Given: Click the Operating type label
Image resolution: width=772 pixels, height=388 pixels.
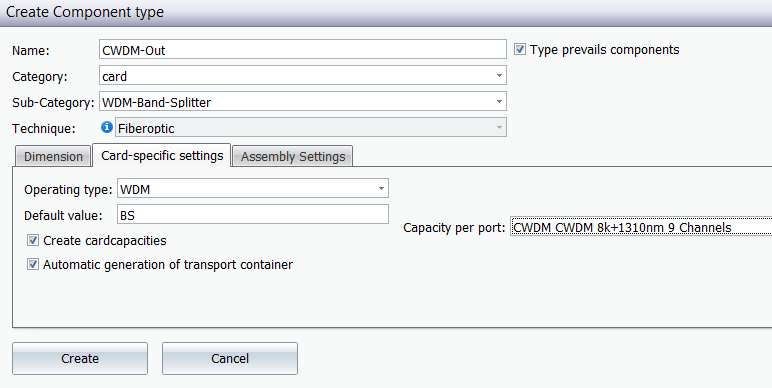Looking at the screenshot, I should coord(68,190).
